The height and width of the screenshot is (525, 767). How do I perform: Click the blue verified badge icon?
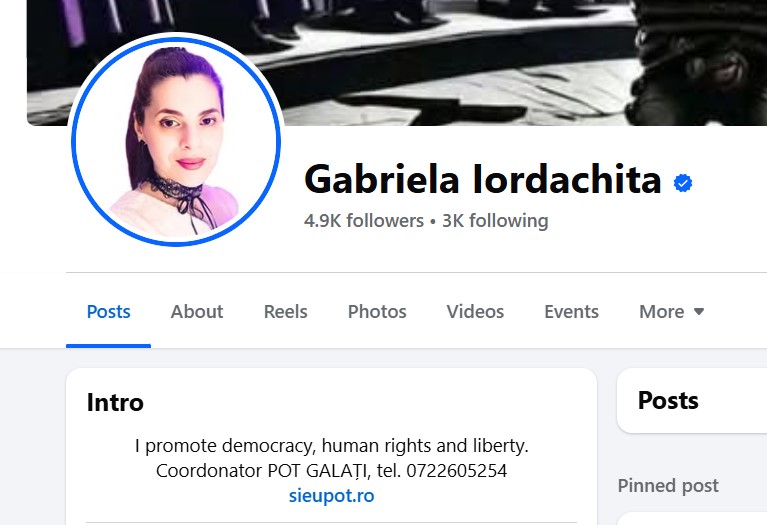tap(683, 183)
